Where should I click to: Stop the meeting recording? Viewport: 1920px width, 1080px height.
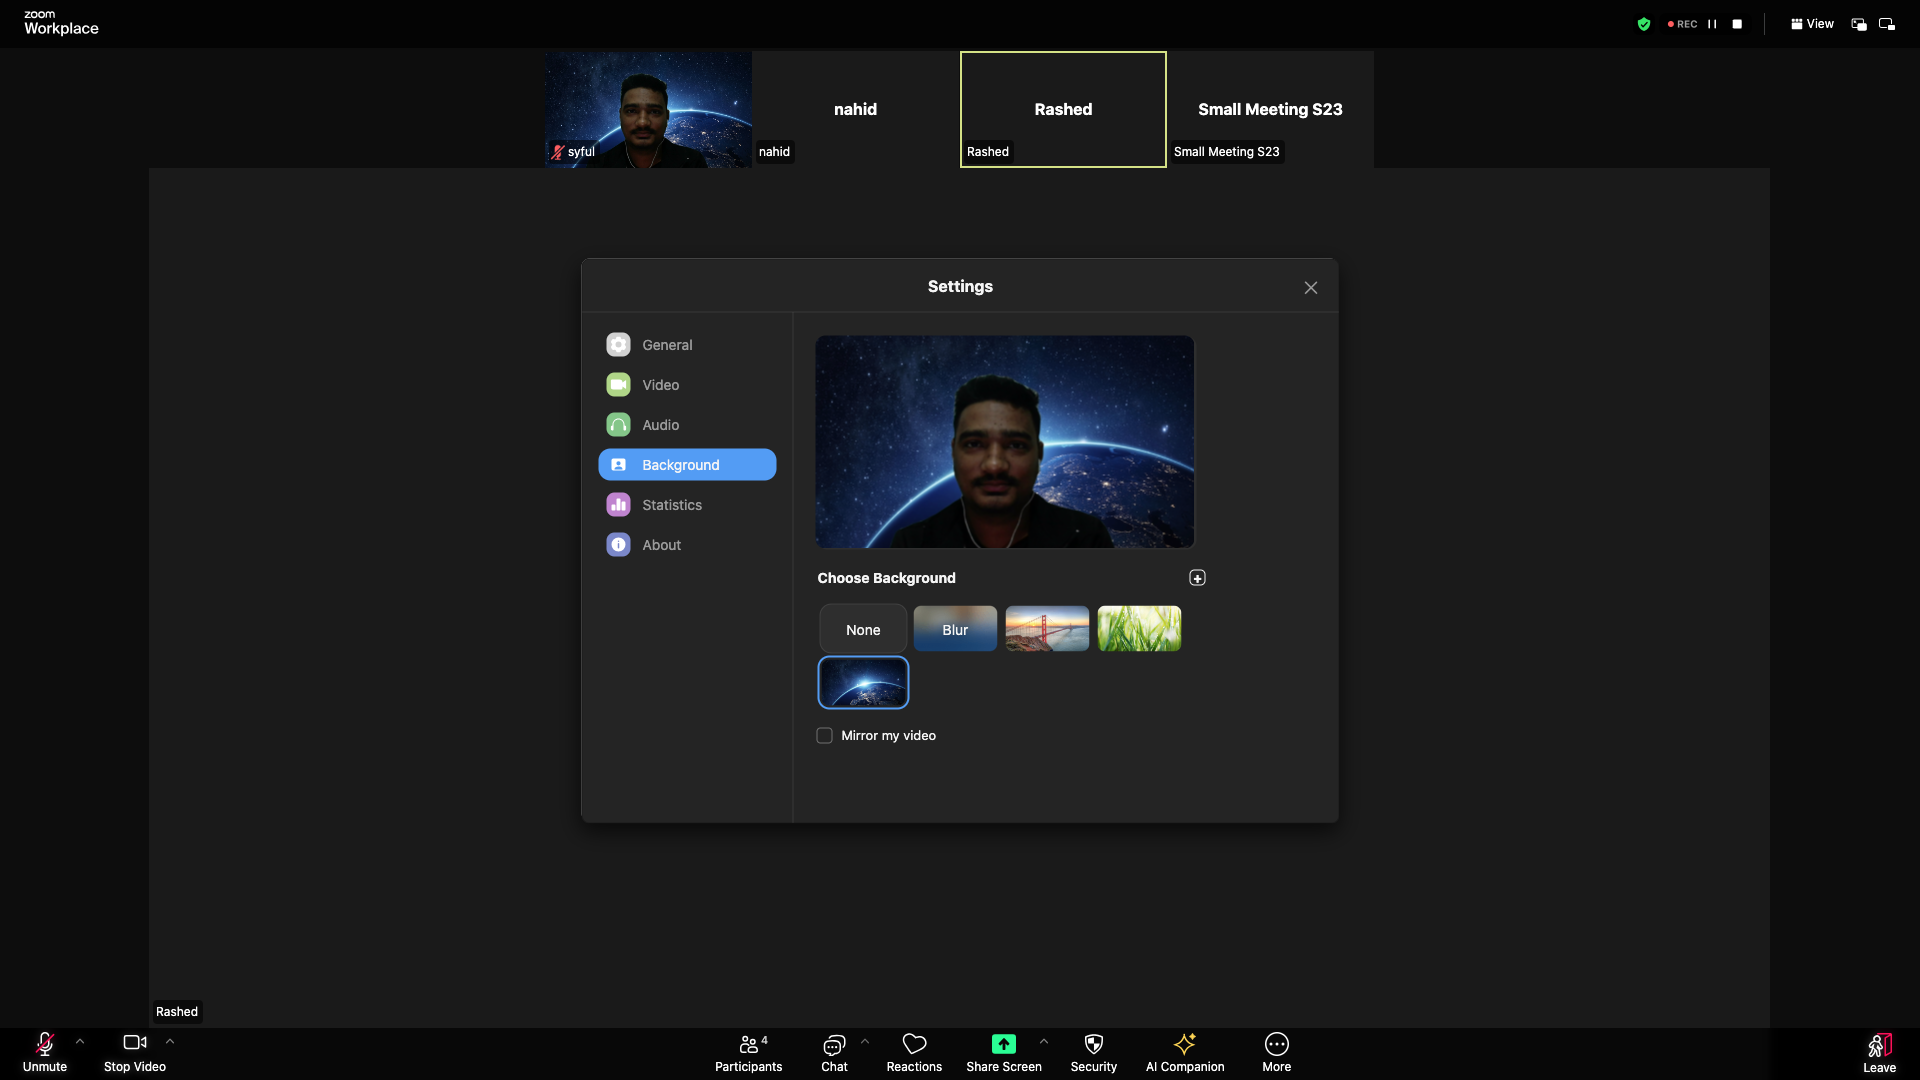click(1737, 24)
